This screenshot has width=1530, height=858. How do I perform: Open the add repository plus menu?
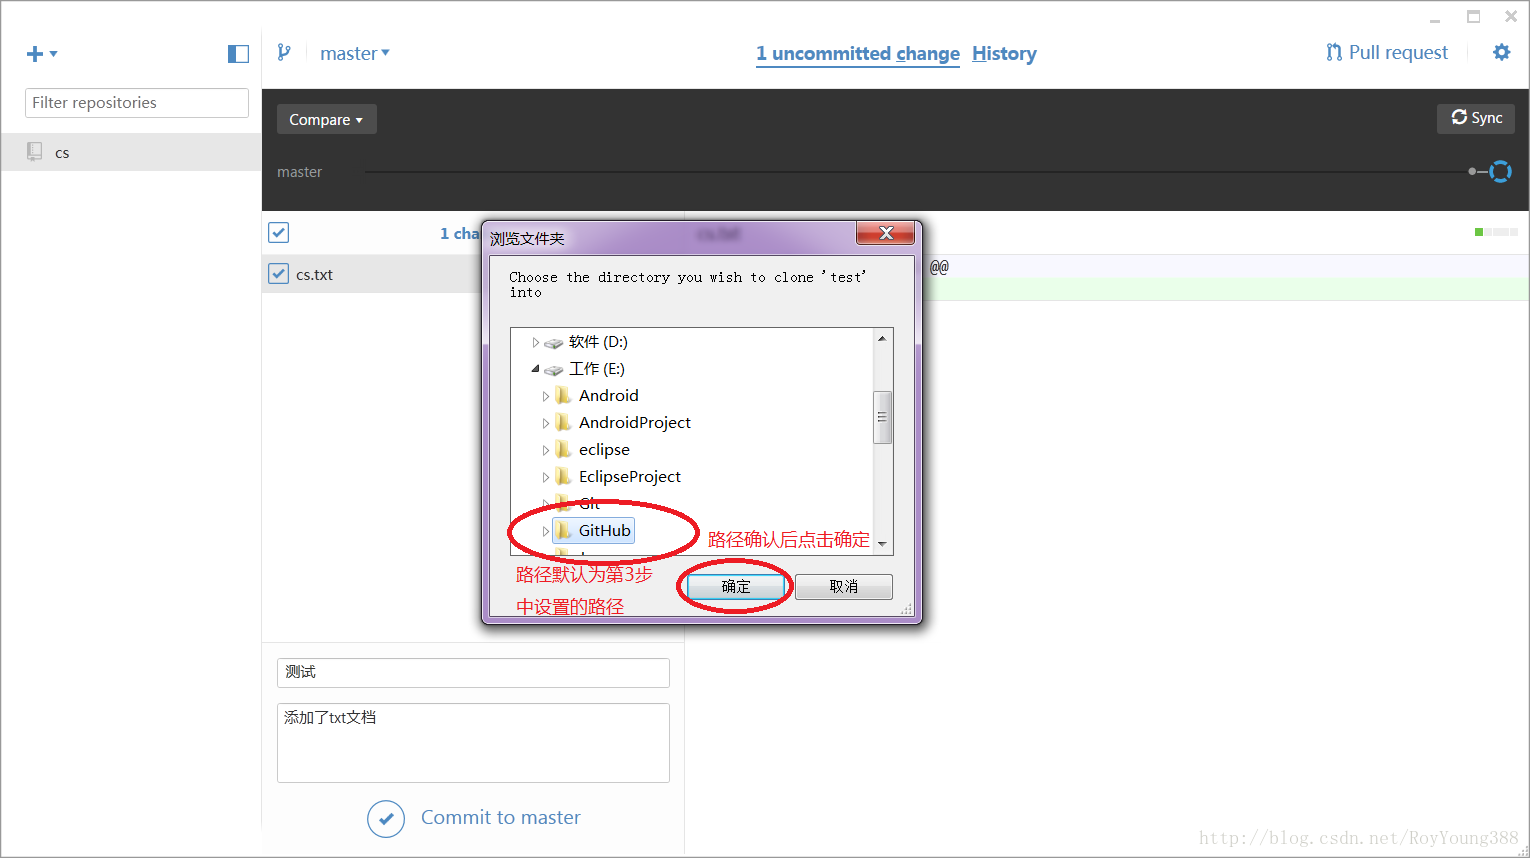[x=41, y=54]
